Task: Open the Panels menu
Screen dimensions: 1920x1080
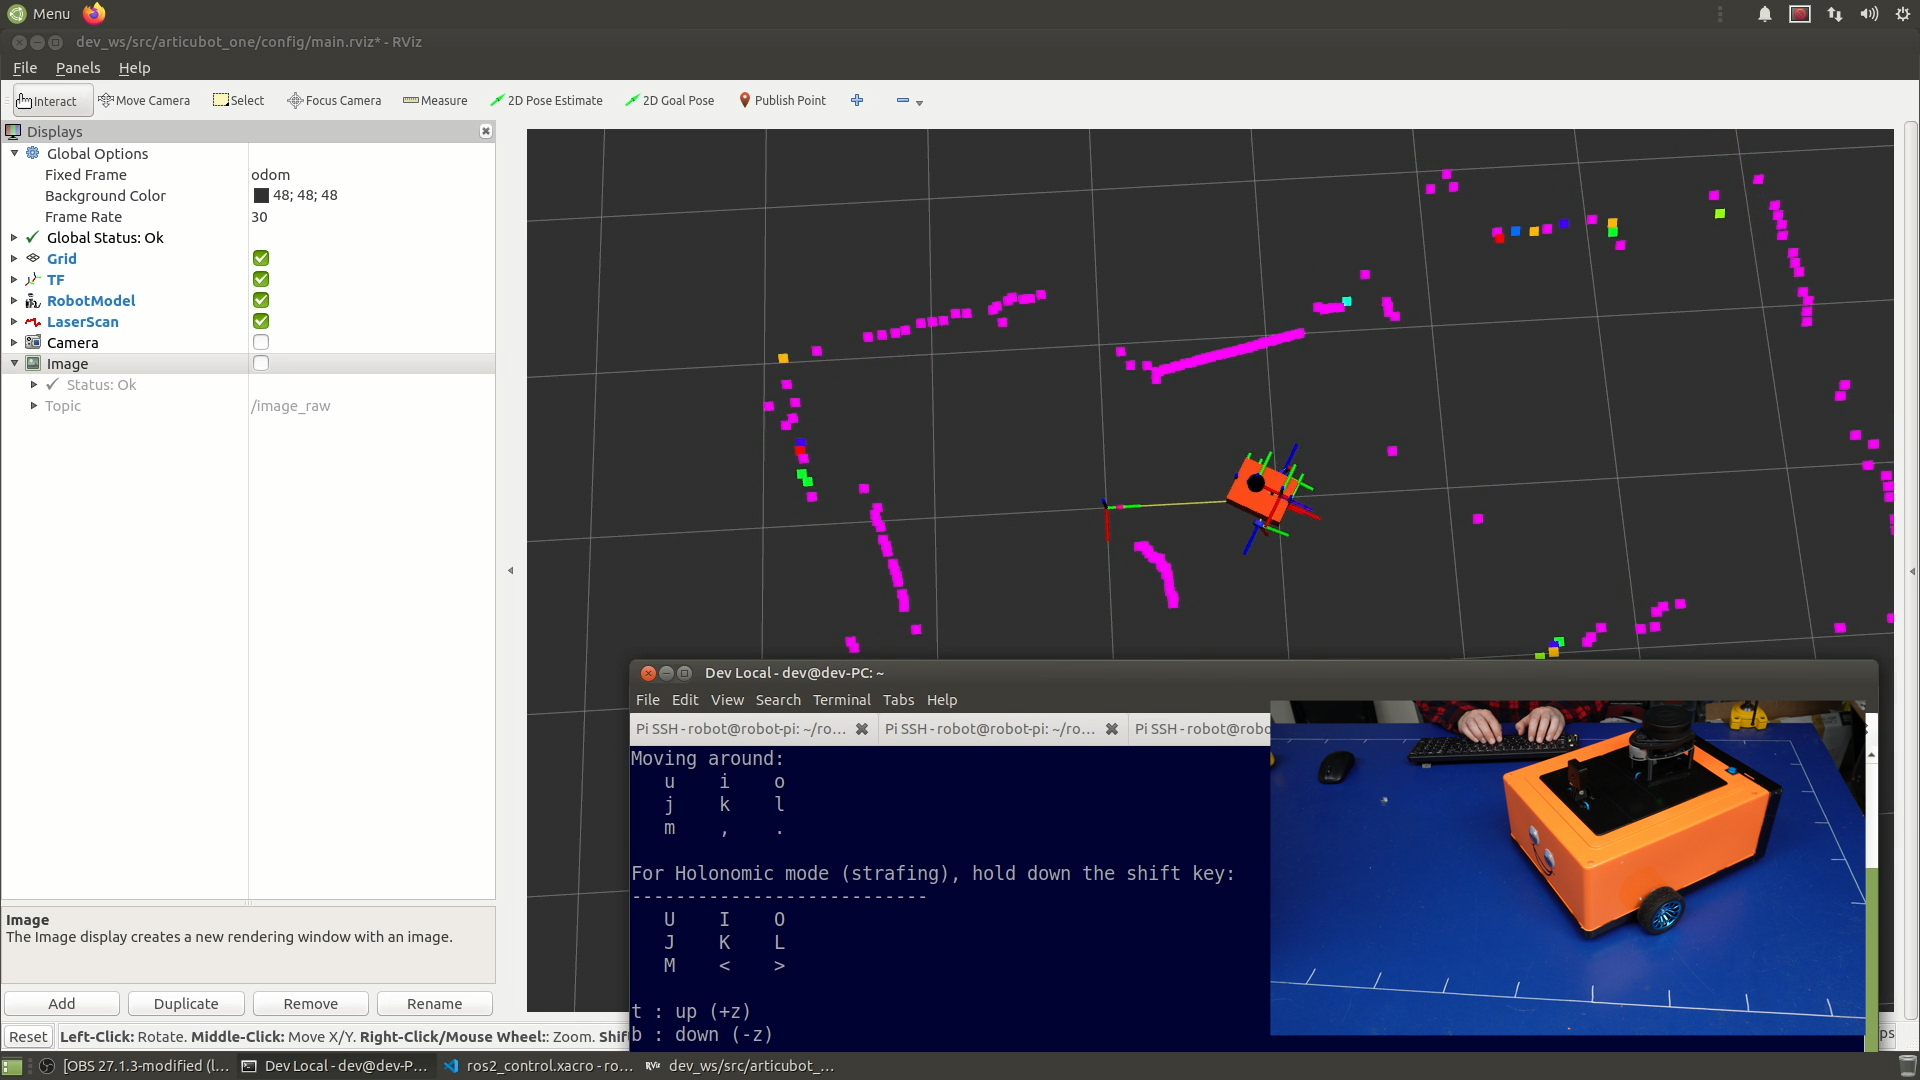Action: [x=78, y=68]
